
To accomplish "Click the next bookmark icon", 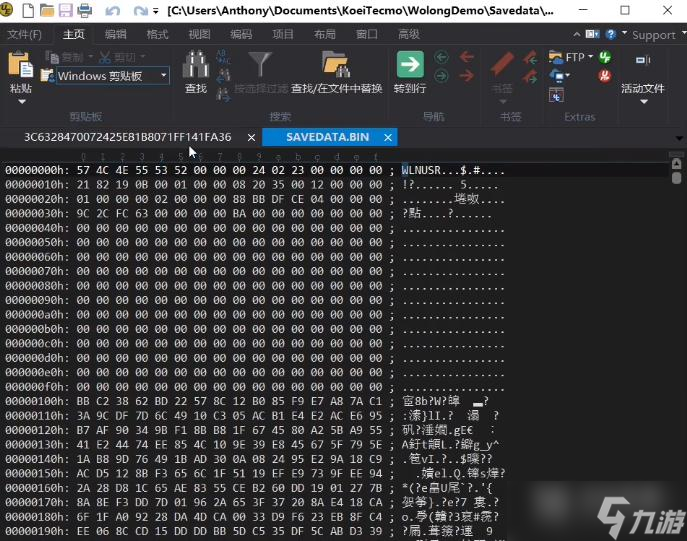I will pyautogui.click(x=530, y=76).
